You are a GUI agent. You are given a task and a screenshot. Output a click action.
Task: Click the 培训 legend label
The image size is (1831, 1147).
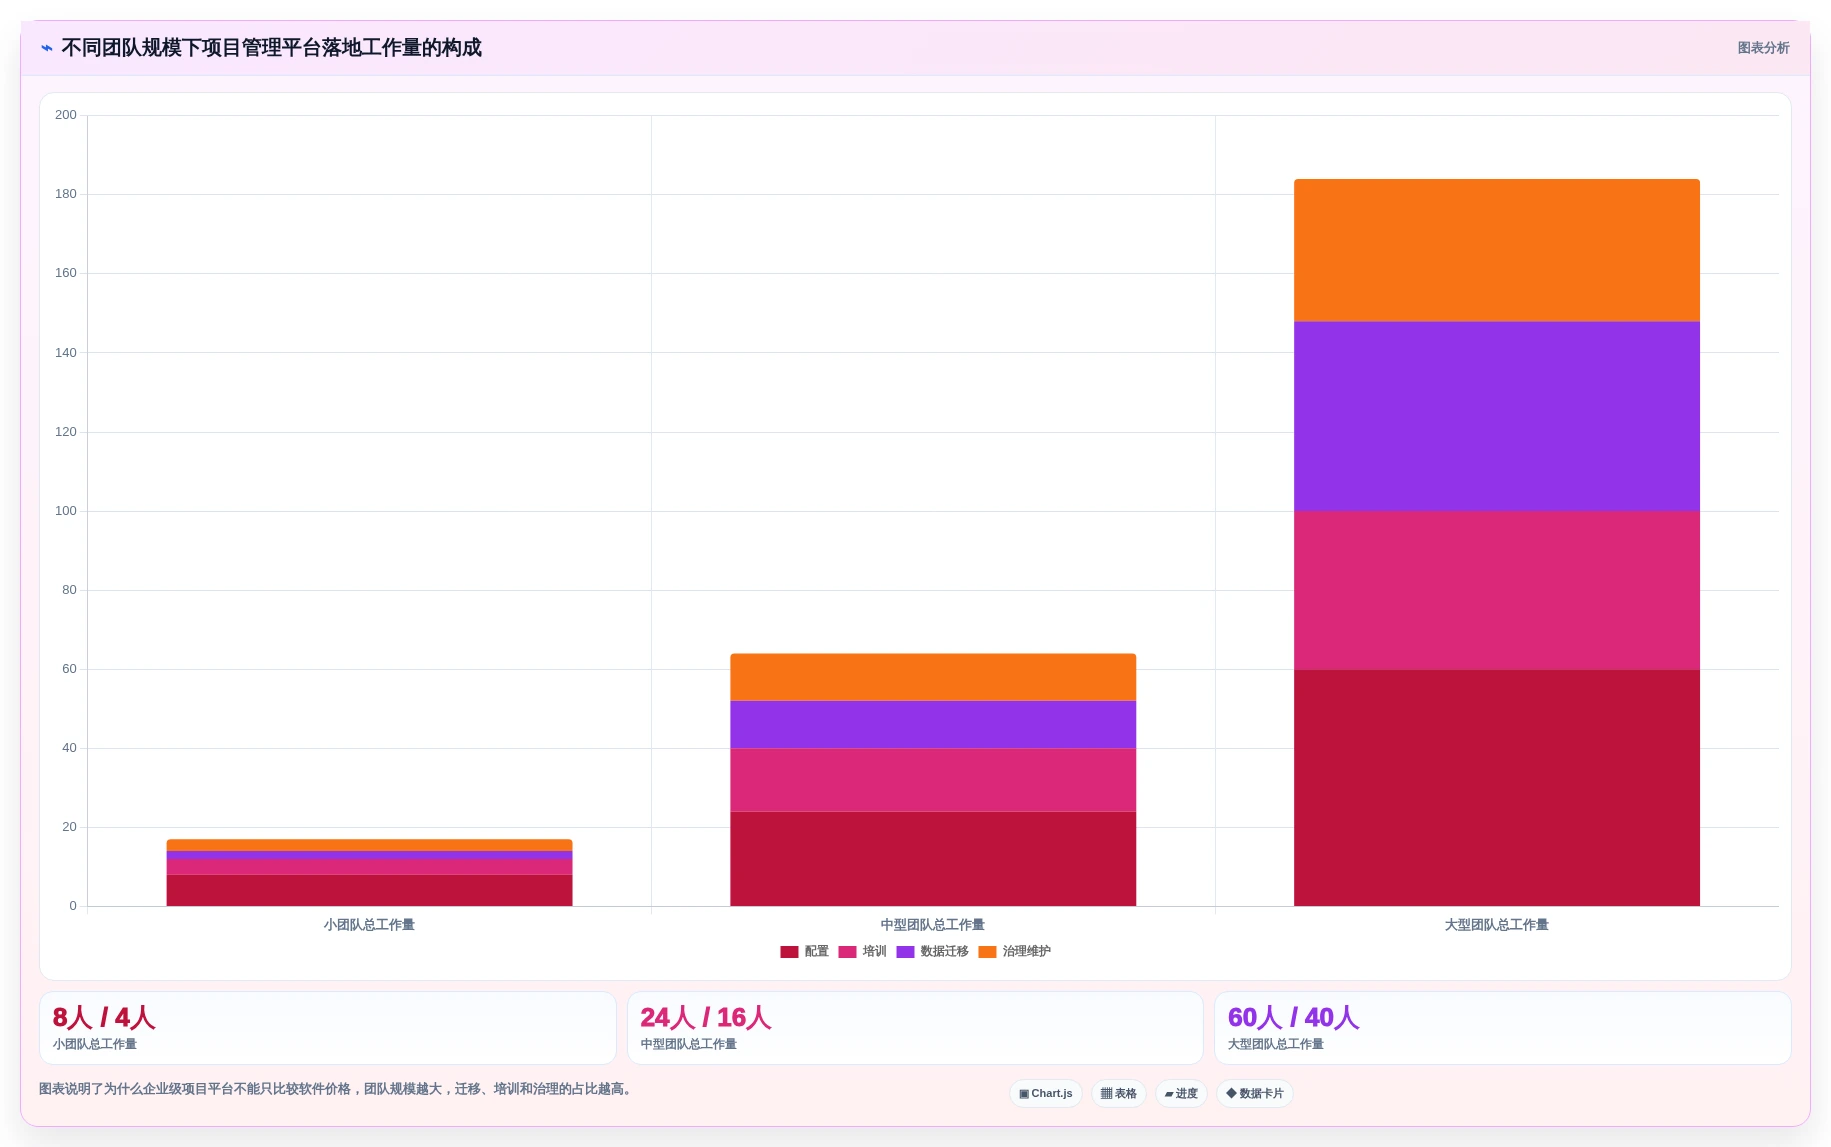click(x=875, y=952)
